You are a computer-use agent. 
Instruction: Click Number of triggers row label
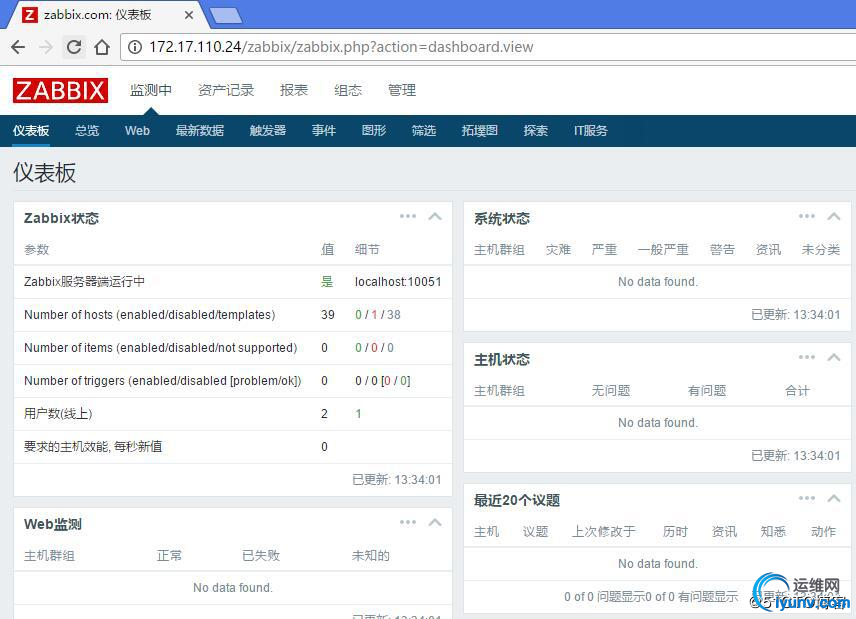[163, 381]
